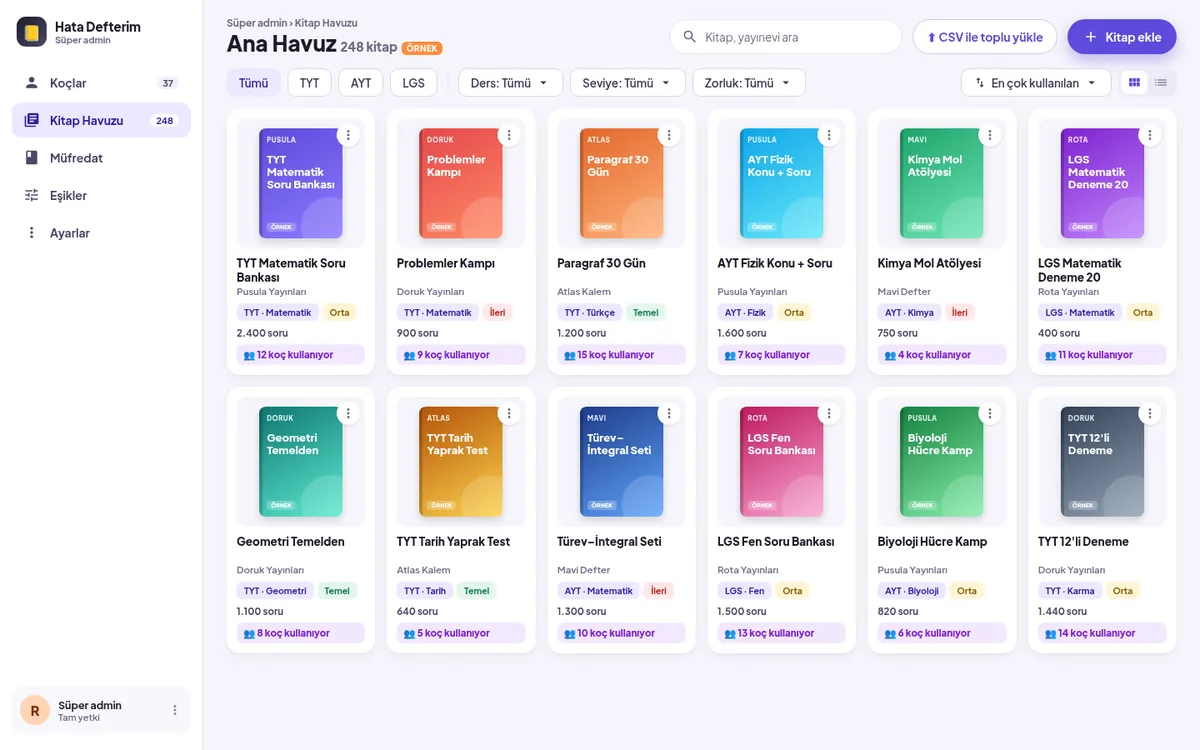Viewport: 1200px width, 750px height.
Task: Click 9 koç kullanıyor on Problemler Kampı
Action: click(x=461, y=355)
